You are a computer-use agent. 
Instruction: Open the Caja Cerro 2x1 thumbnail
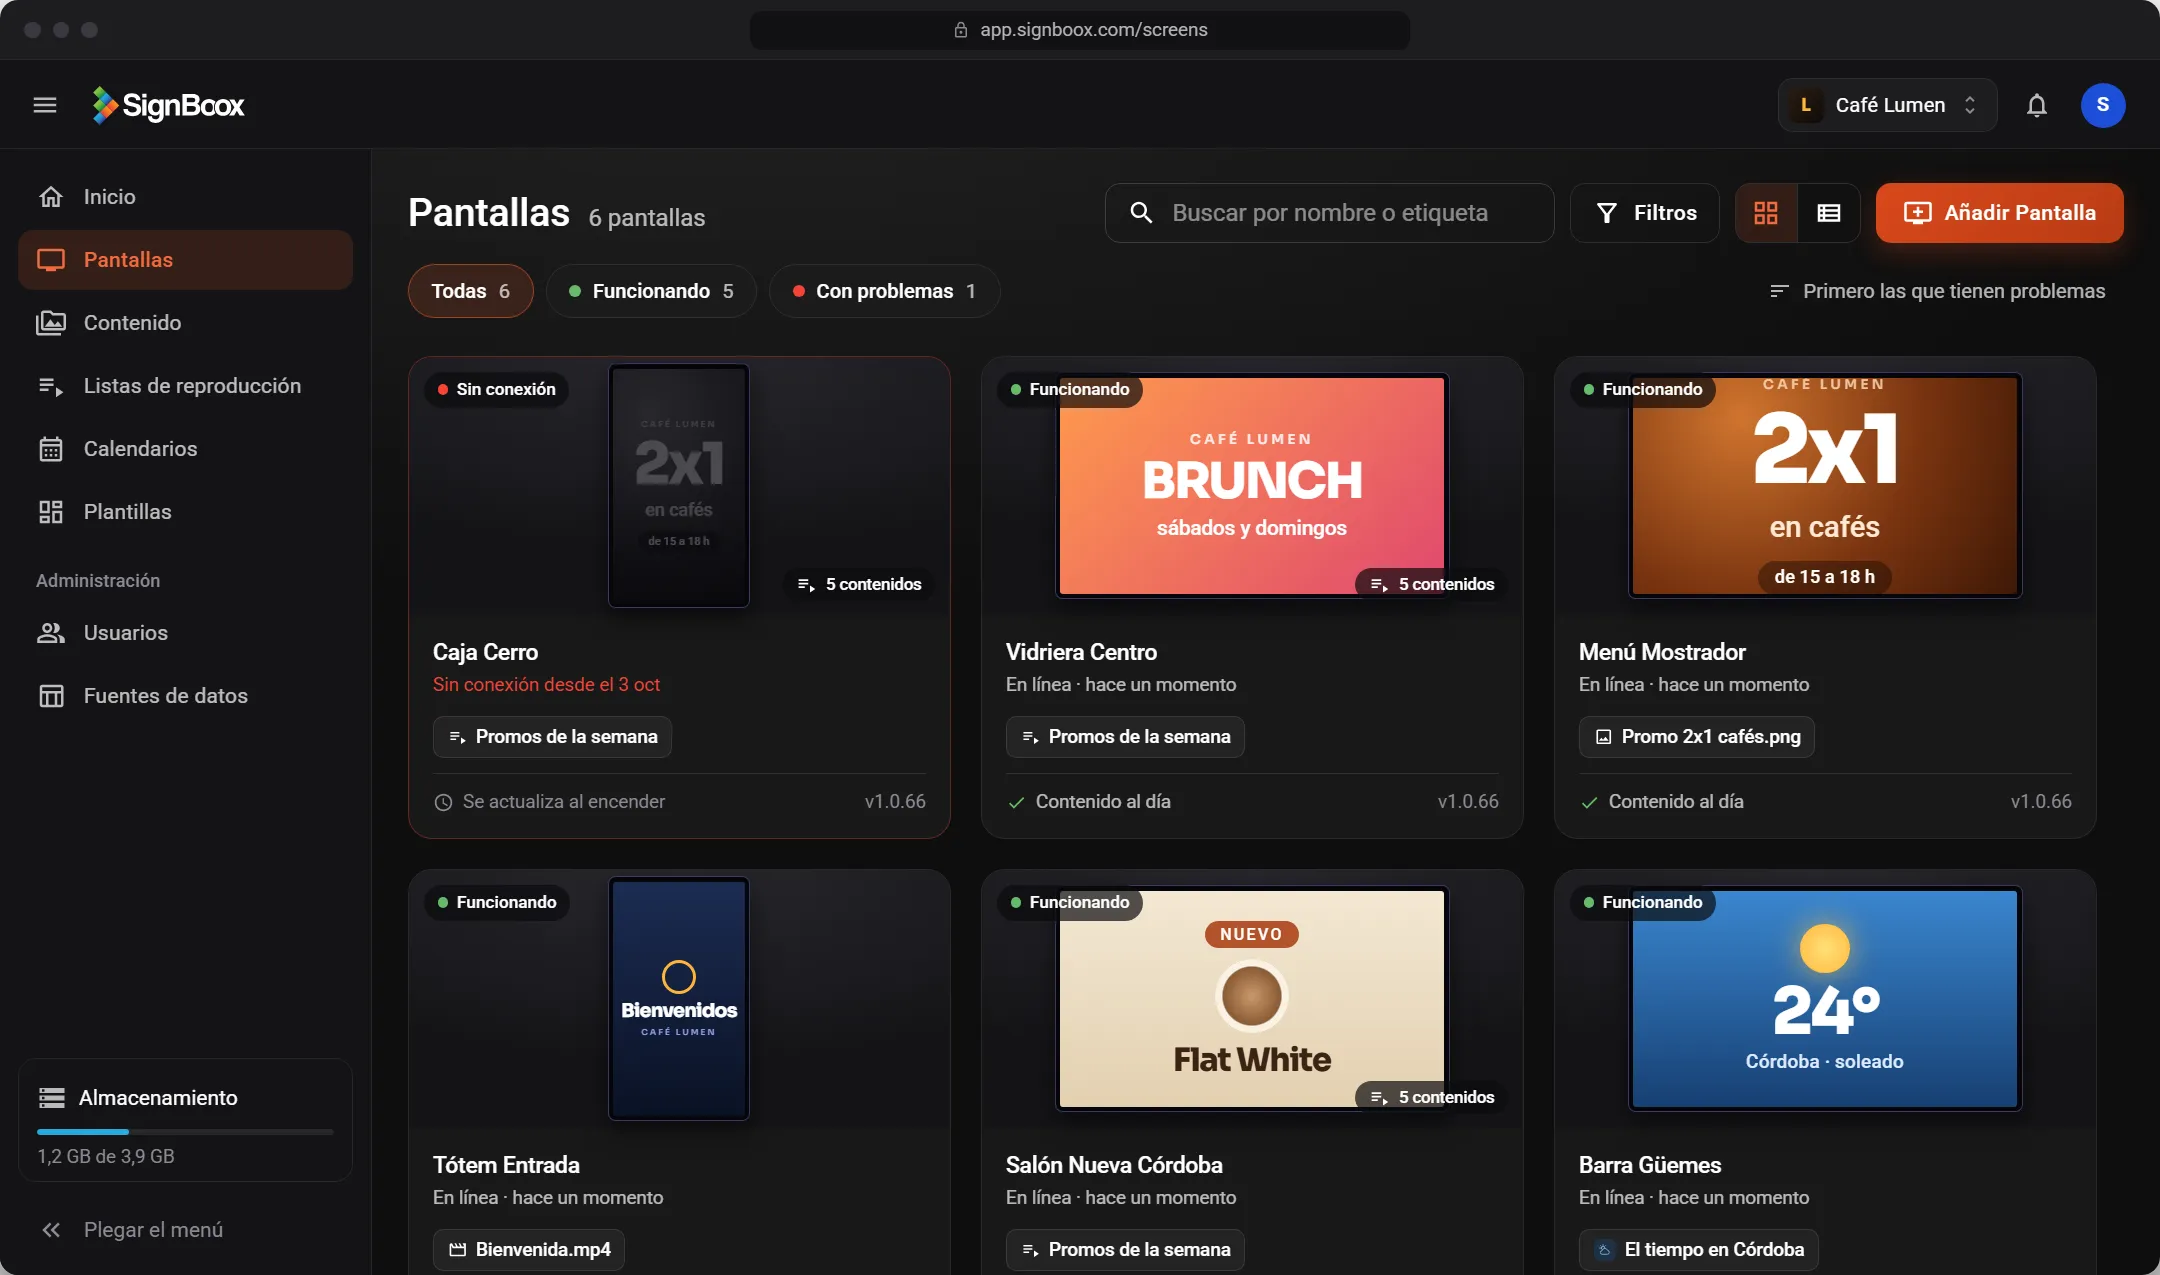pyautogui.click(x=679, y=485)
